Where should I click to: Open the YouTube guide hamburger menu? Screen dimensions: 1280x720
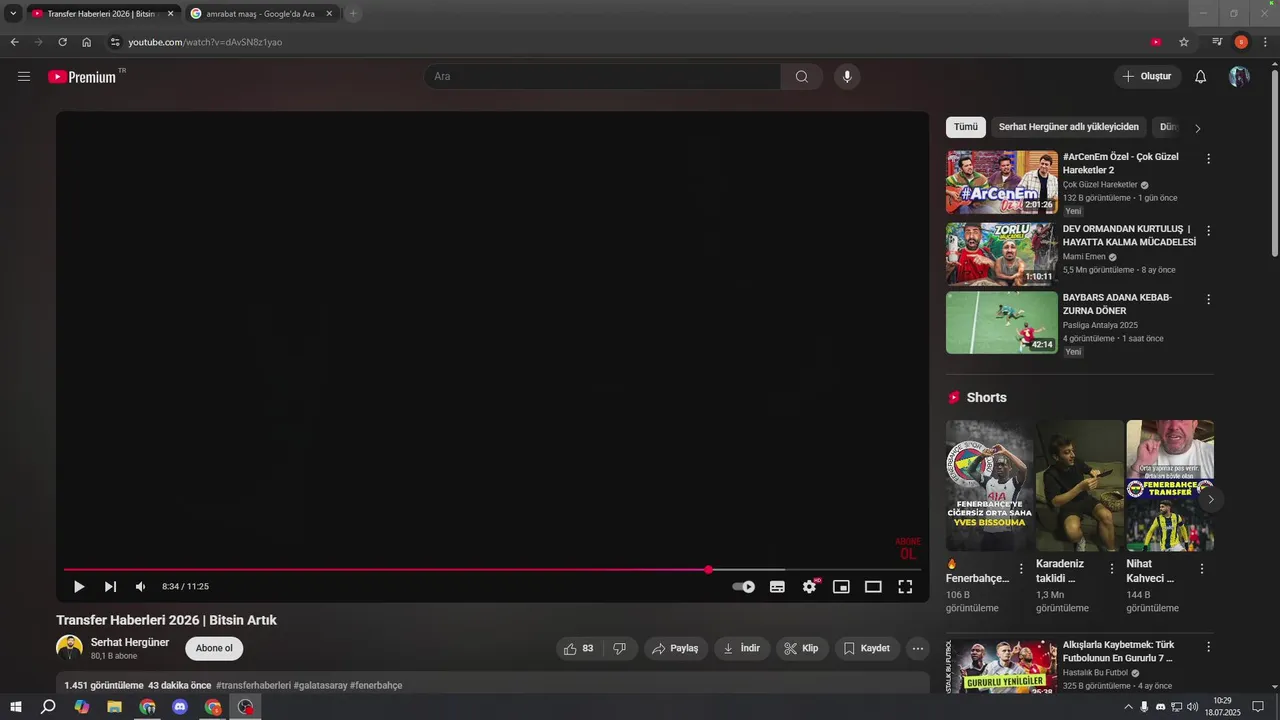coord(24,76)
